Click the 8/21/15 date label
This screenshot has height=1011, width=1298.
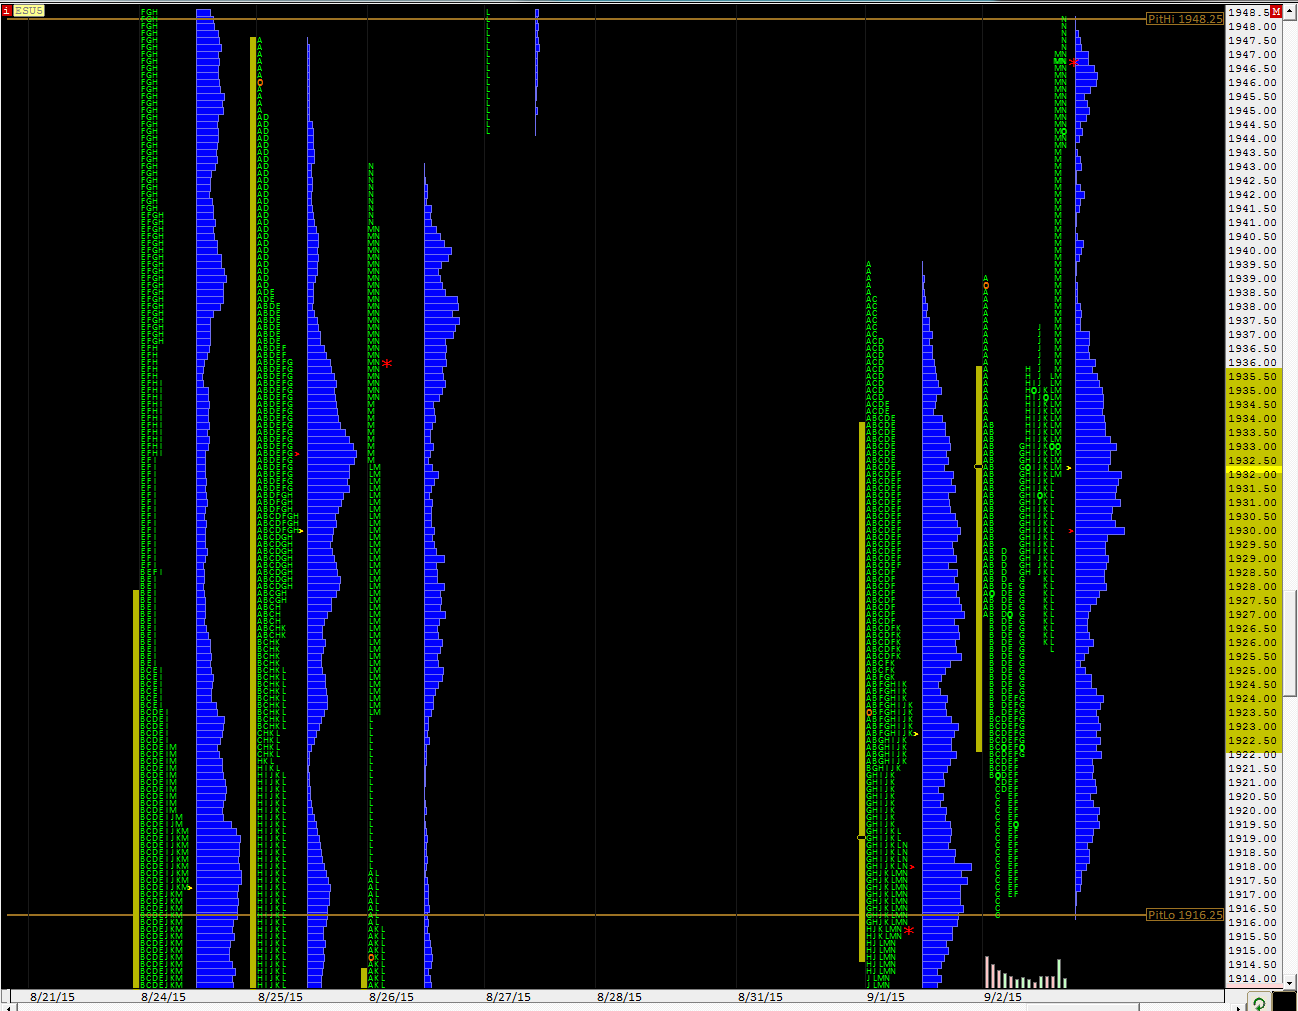[x=53, y=997]
